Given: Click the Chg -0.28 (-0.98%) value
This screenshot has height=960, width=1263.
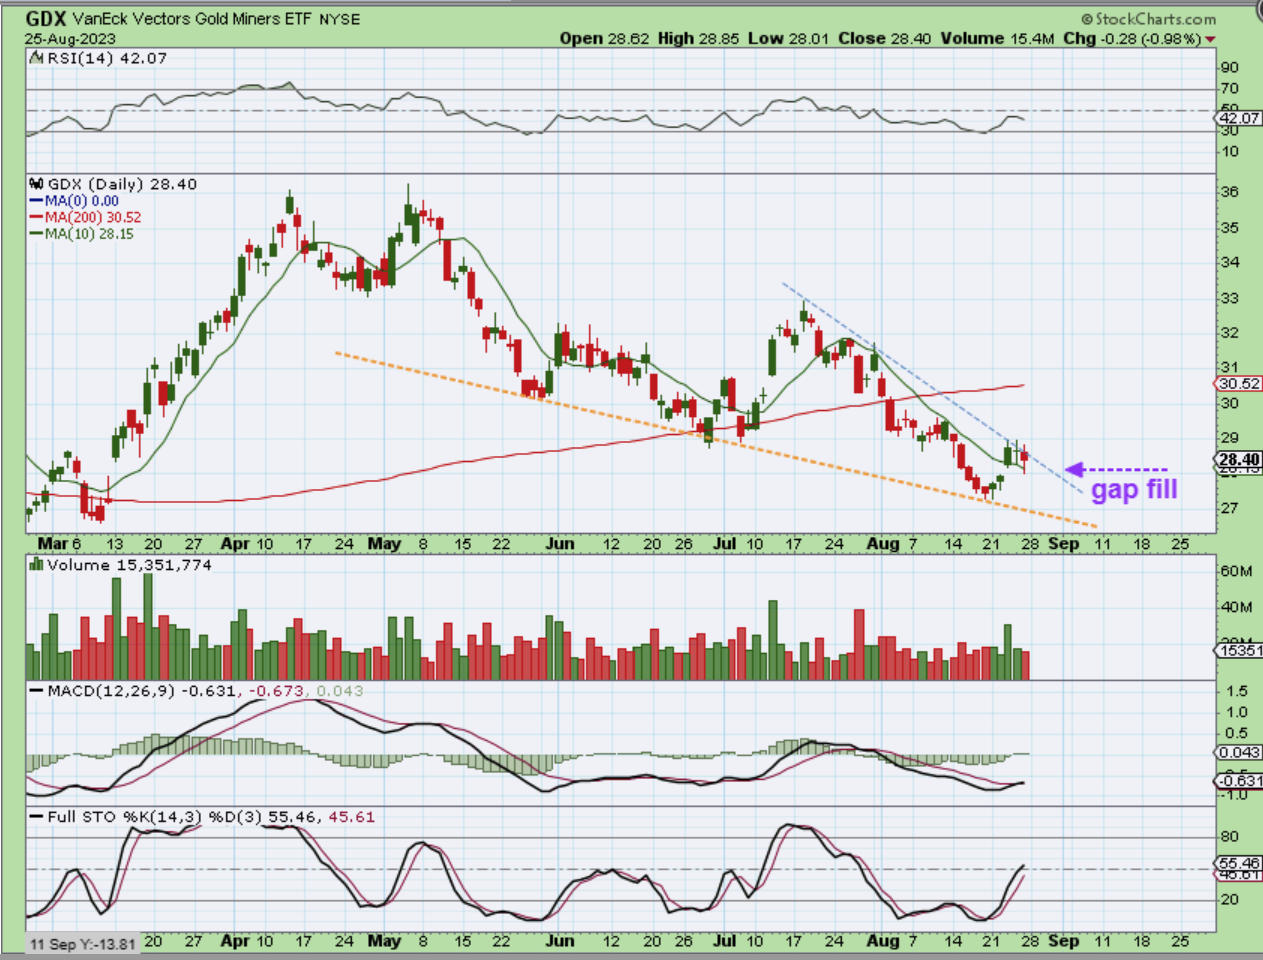Looking at the screenshot, I should click(1132, 38).
